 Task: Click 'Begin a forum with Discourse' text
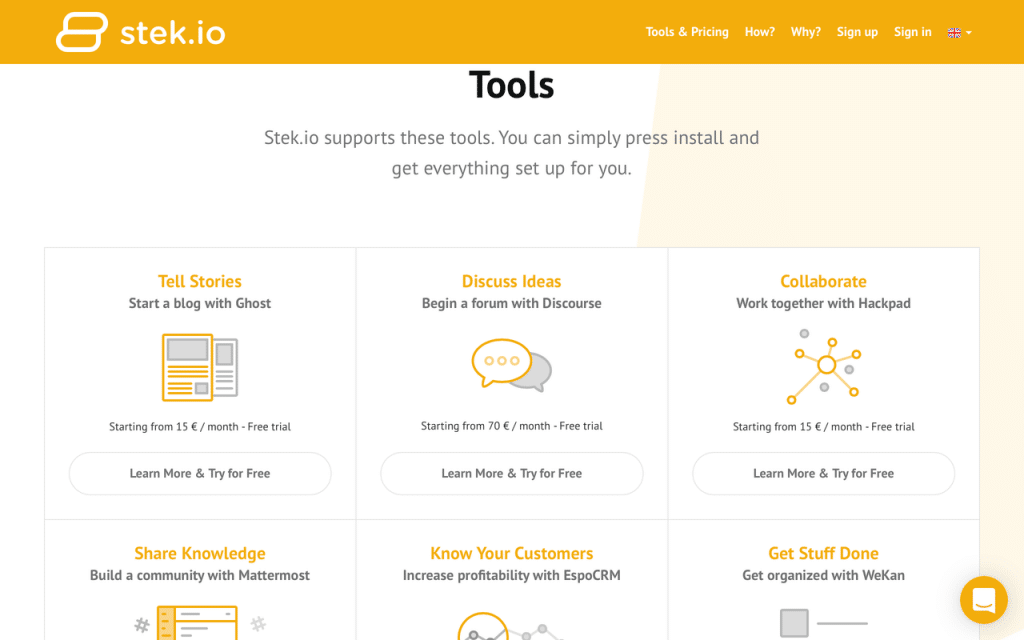(511, 303)
